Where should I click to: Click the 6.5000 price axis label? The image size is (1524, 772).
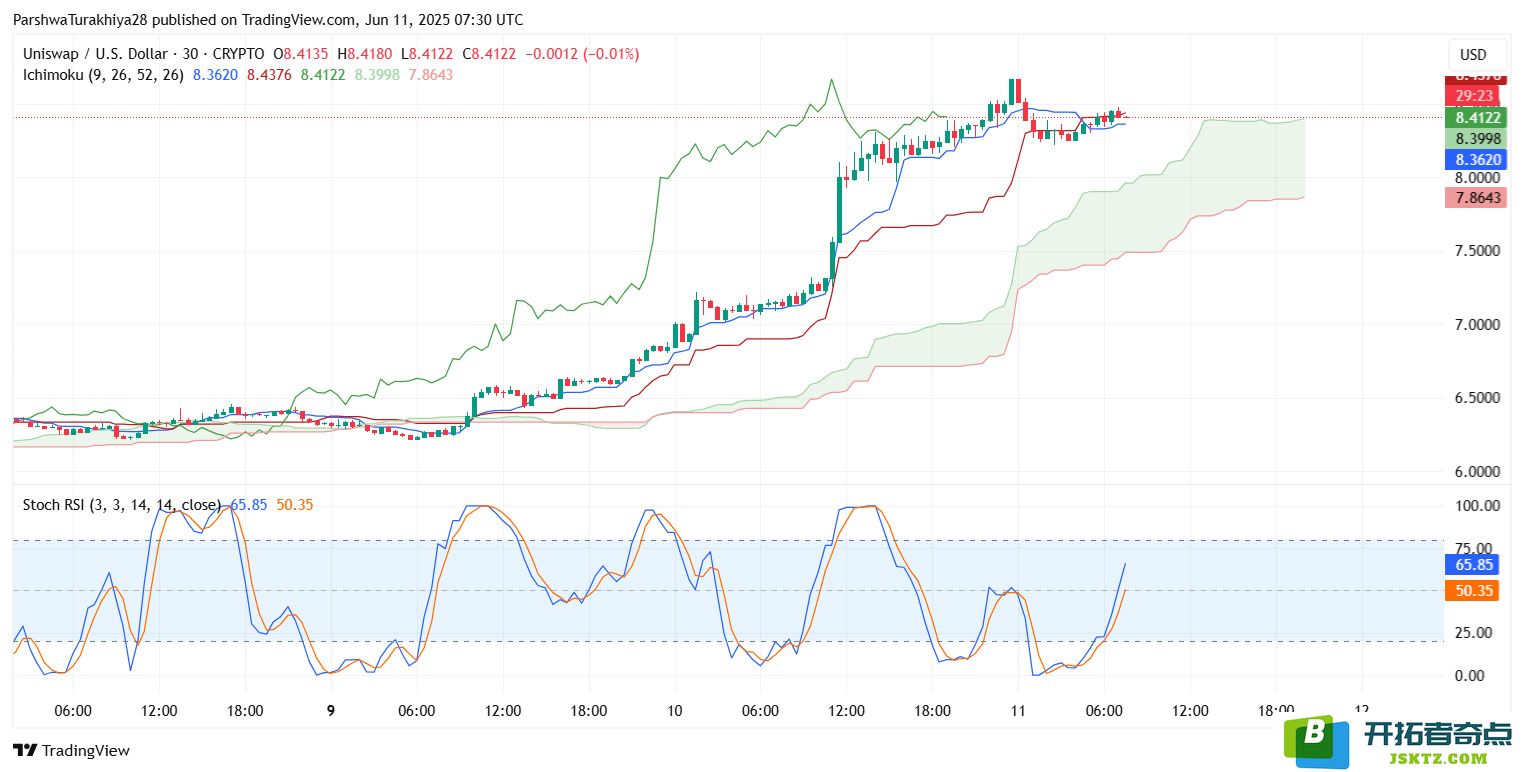[x=1477, y=397]
